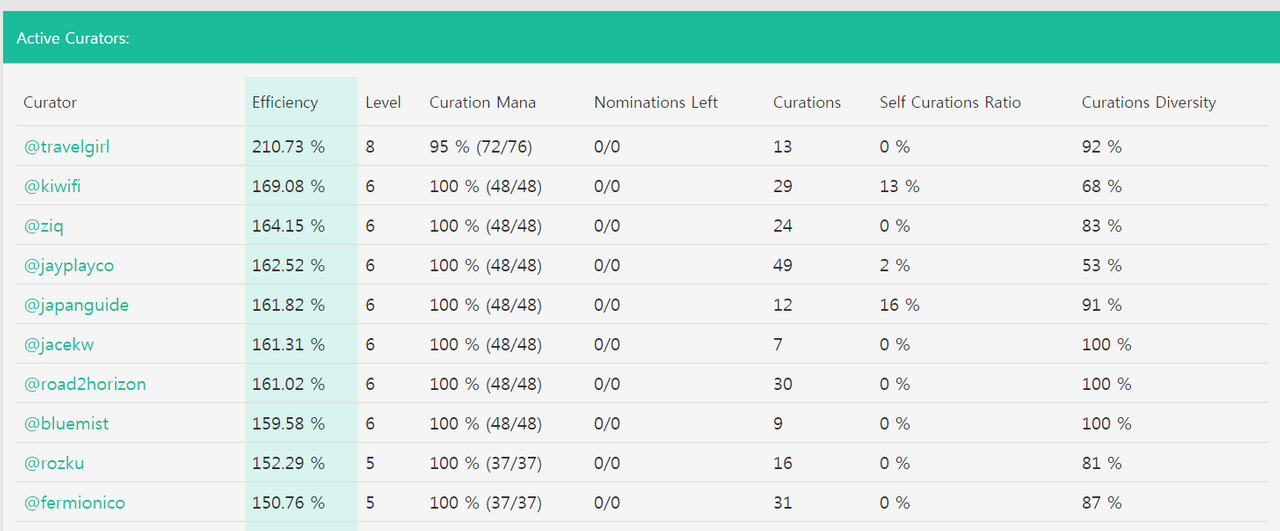Go to @road2horizon curator profile

point(85,384)
